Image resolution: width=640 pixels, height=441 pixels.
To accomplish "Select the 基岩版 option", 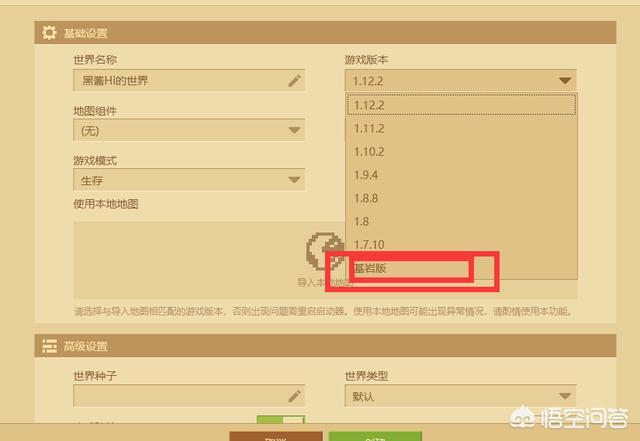I will coord(461,268).
